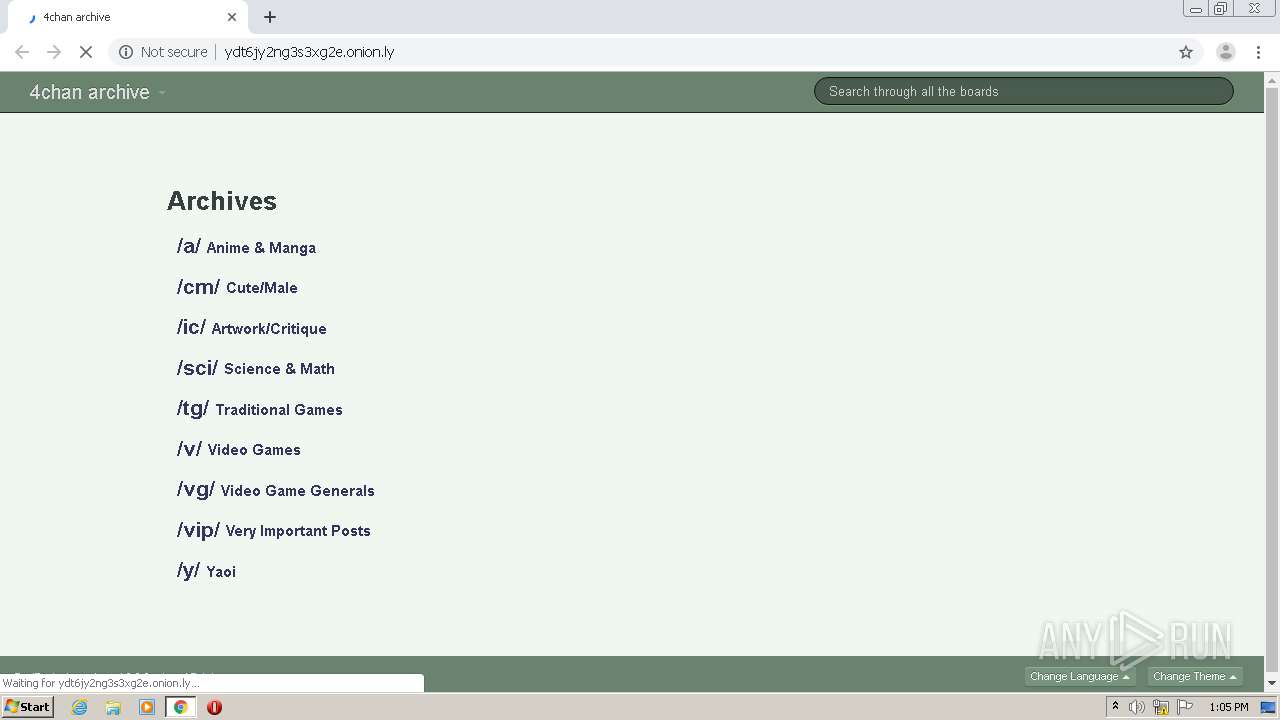Focus the Search through all the boards field

click(x=1024, y=91)
